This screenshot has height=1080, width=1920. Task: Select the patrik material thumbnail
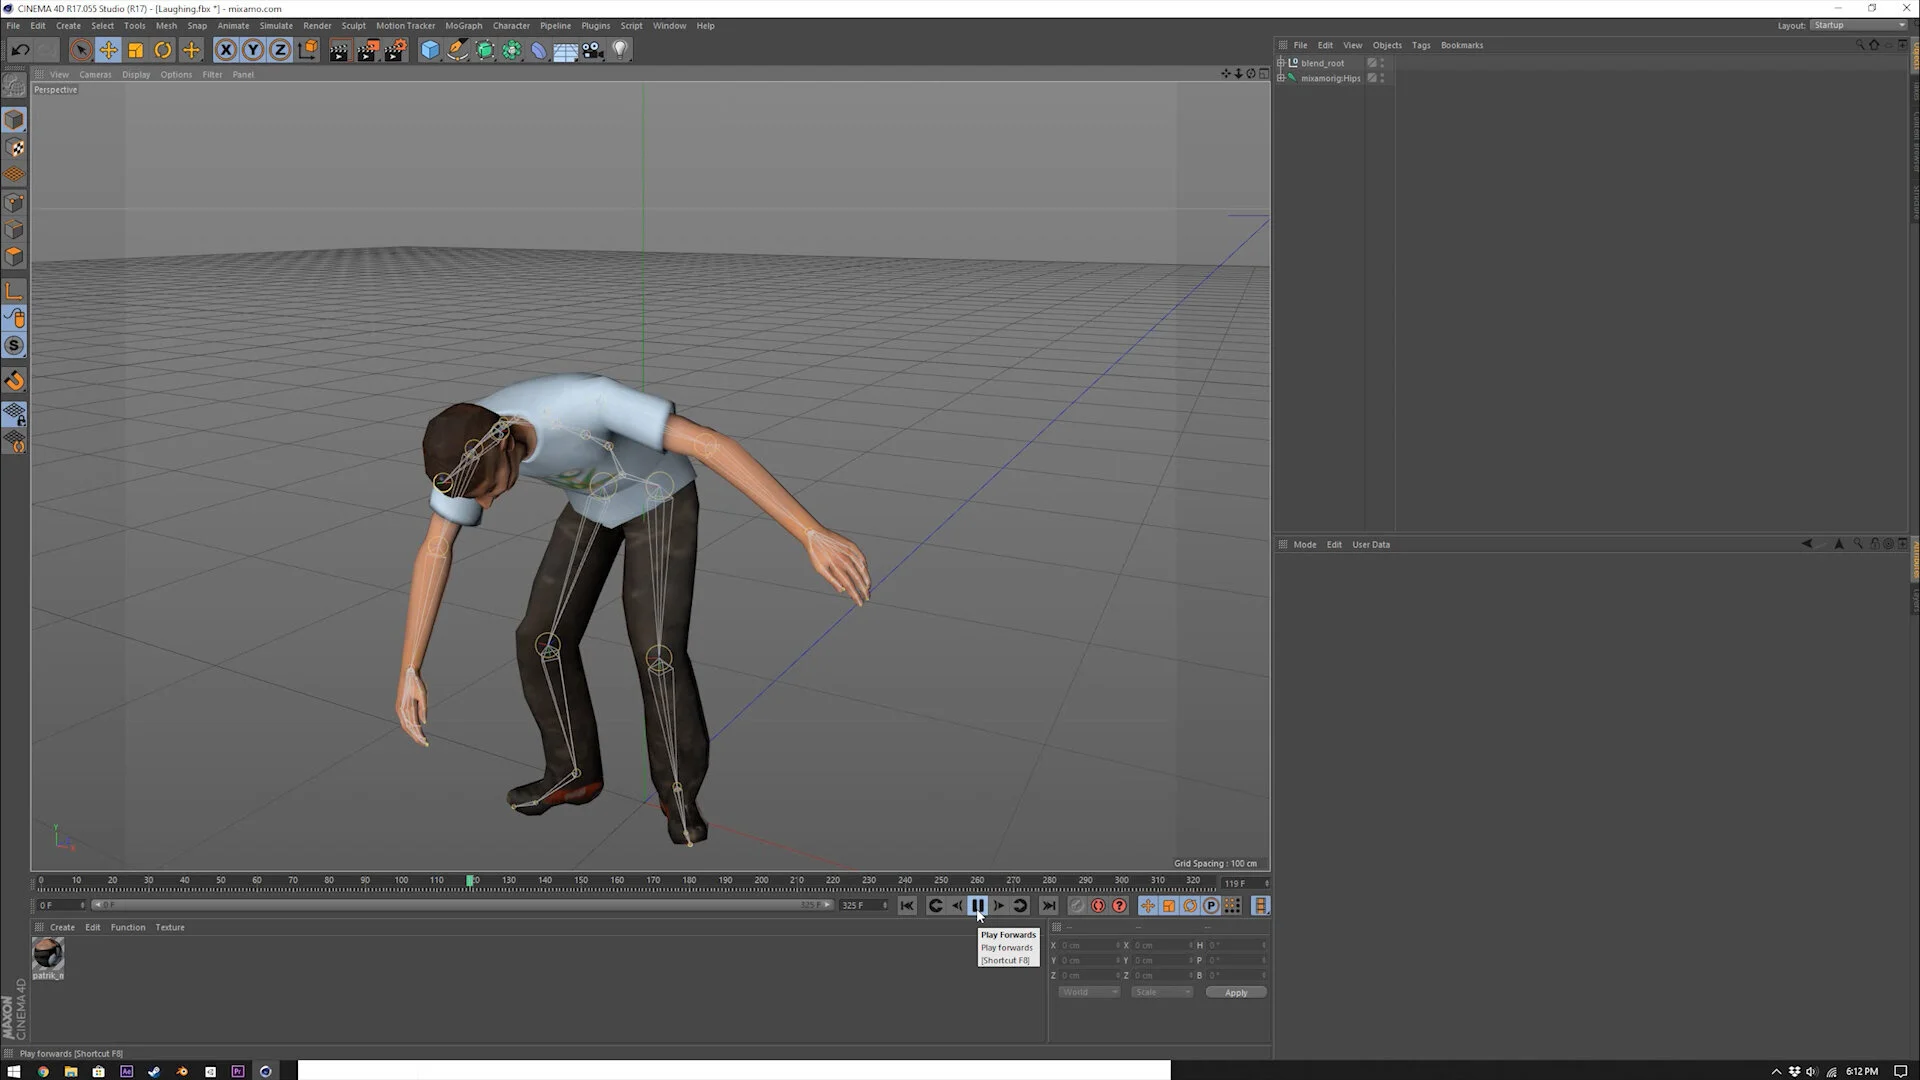(47, 954)
